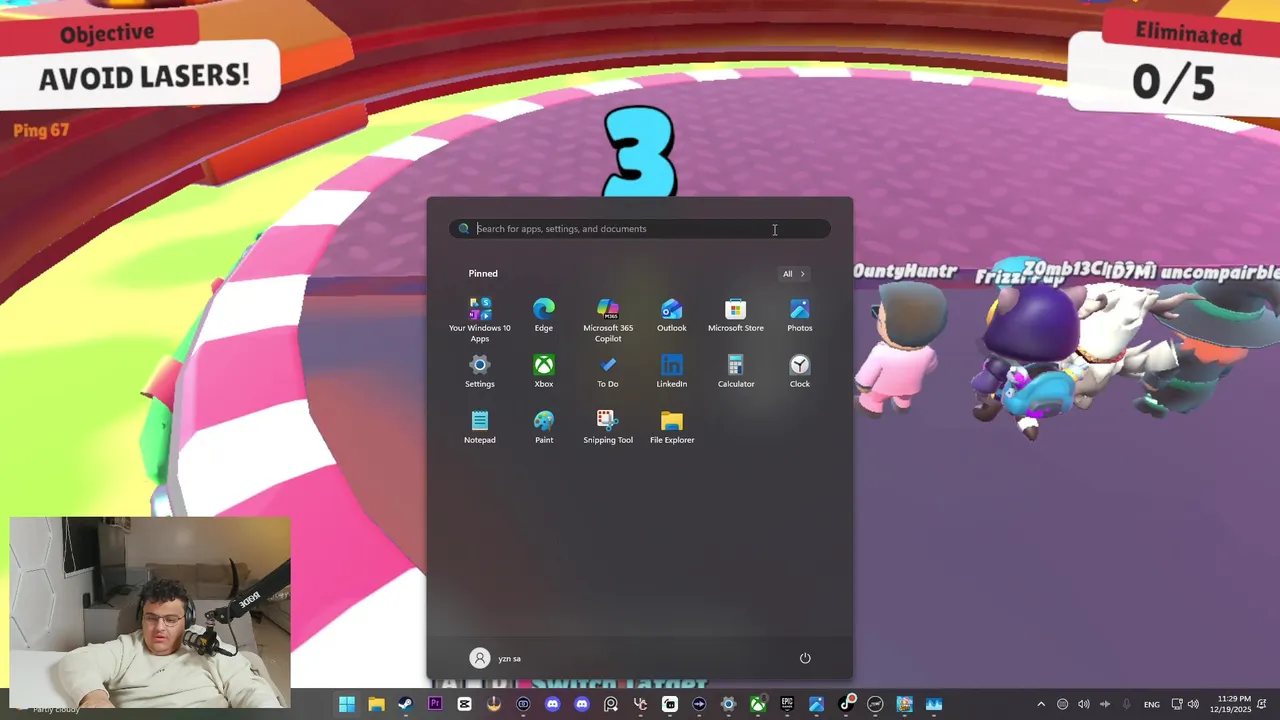Launch Edge from pinned apps
Image resolution: width=1280 pixels, height=720 pixels.
click(544, 315)
